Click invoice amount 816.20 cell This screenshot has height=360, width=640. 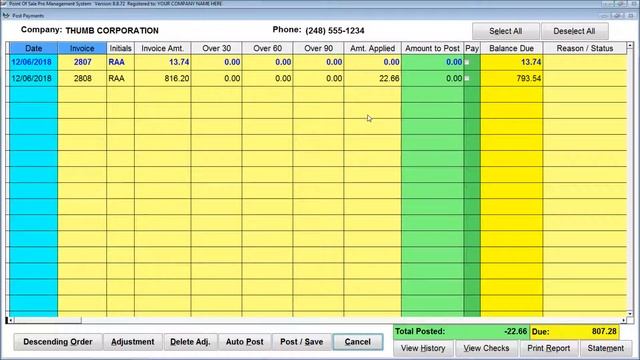tap(162, 78)
